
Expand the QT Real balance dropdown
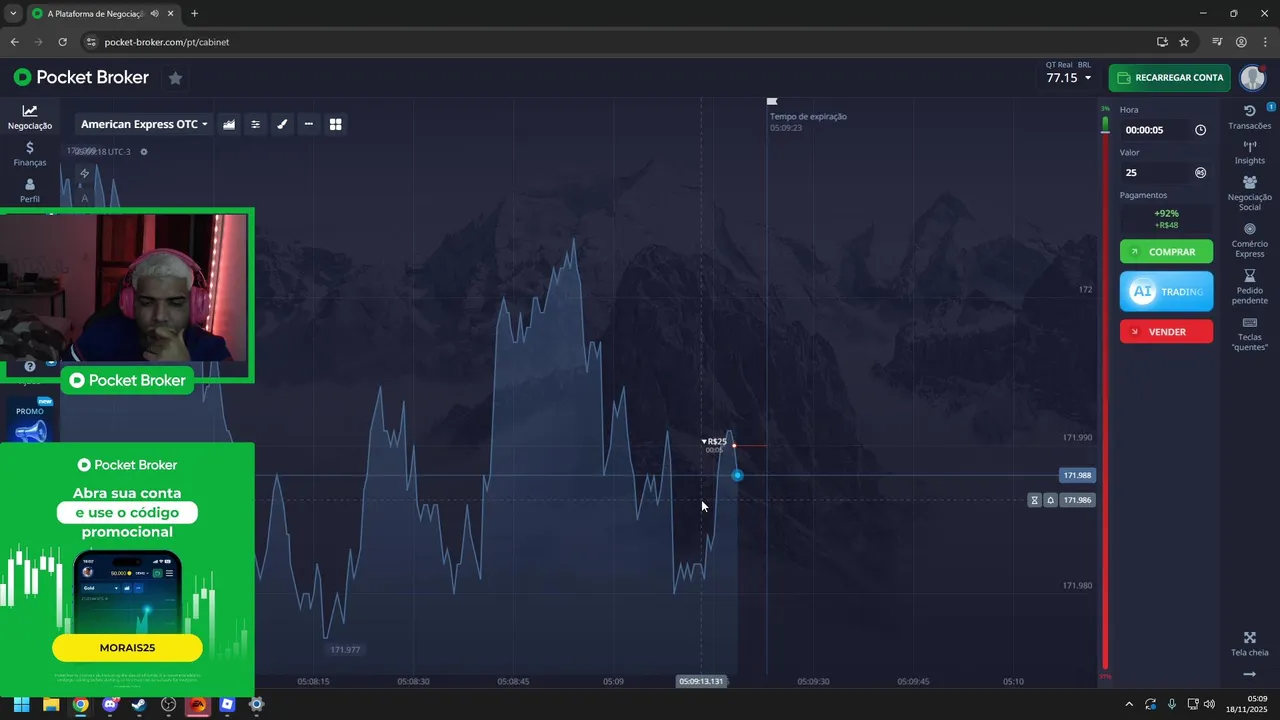click(1068, 77)
